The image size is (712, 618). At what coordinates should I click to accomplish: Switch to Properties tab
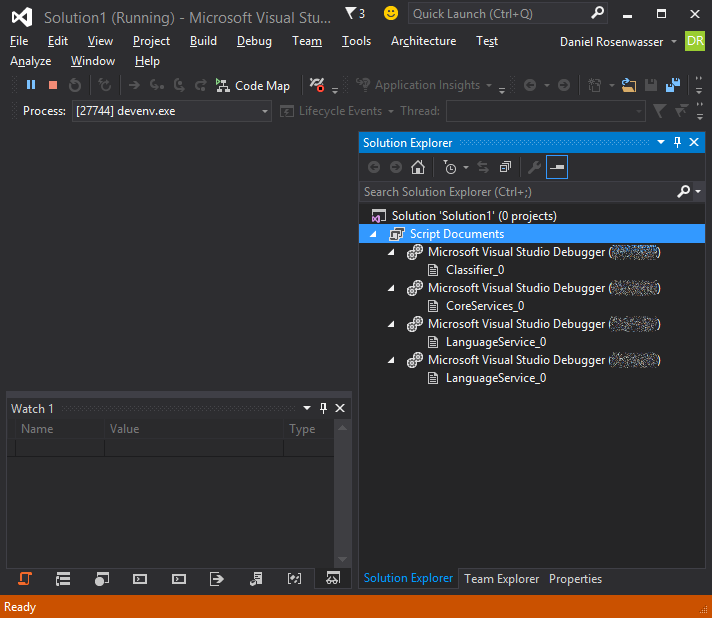(x=575, y=578)
